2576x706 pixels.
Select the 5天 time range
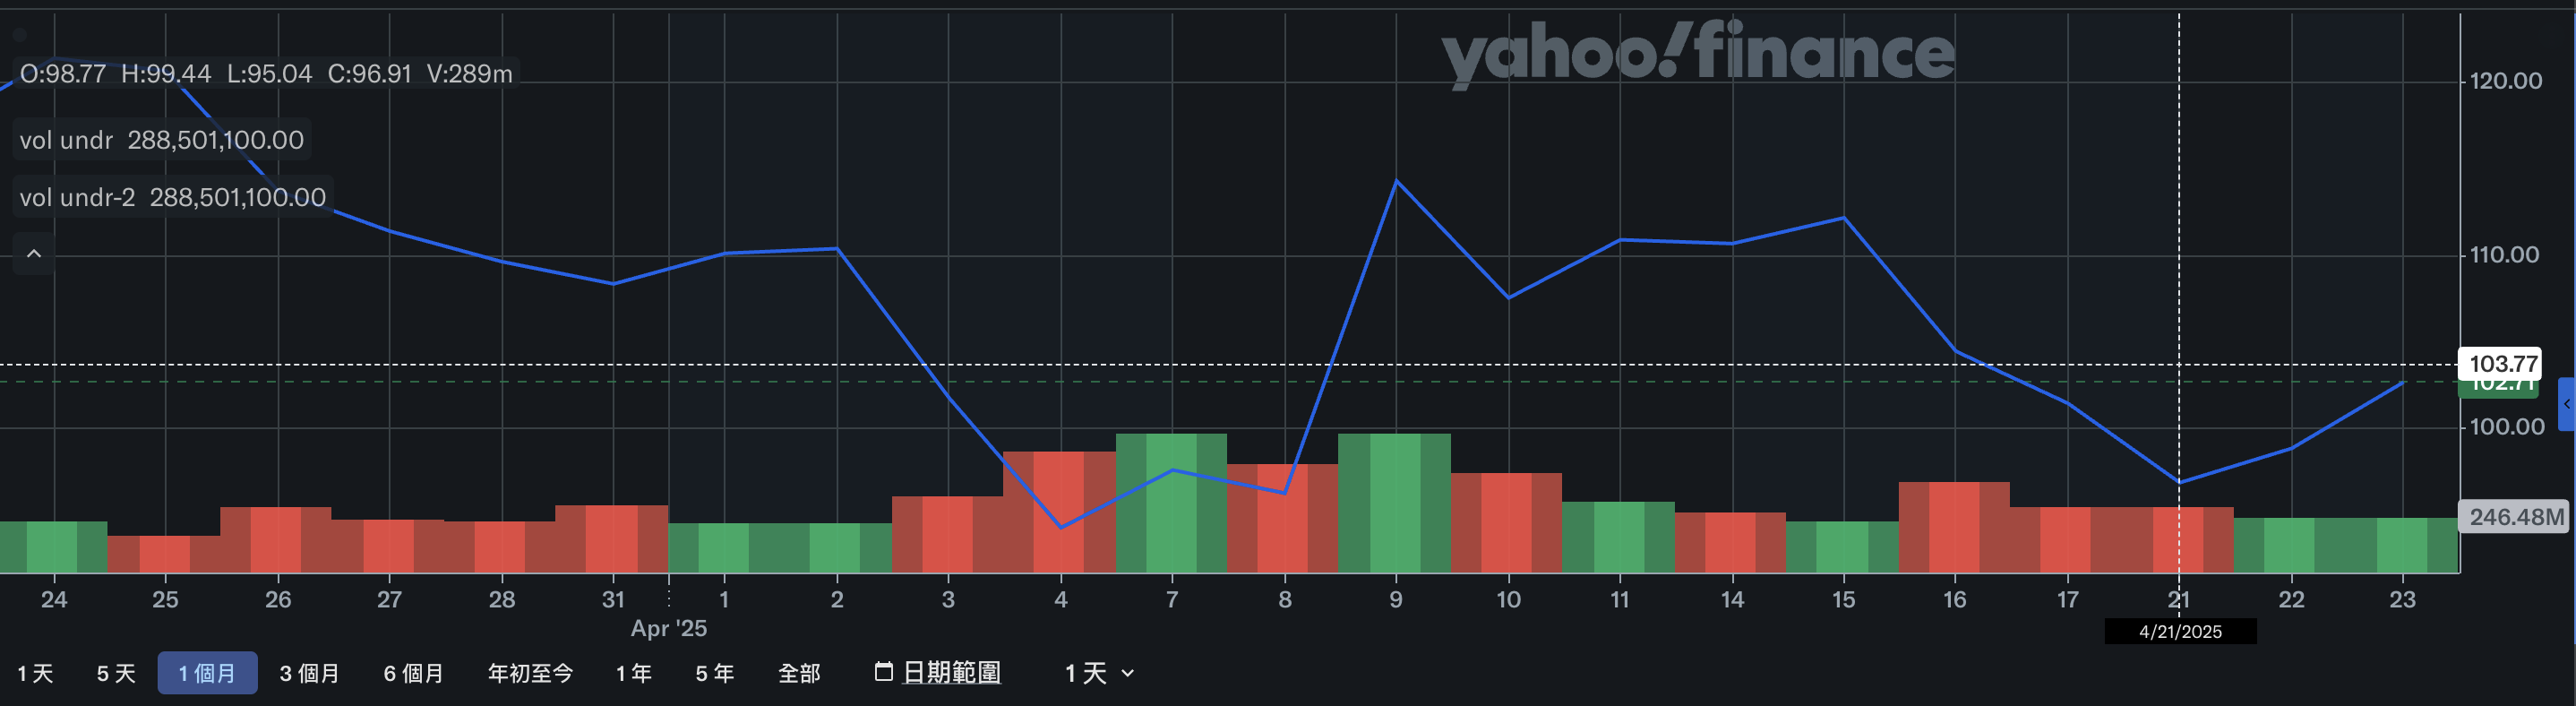[x=116, y=673]
